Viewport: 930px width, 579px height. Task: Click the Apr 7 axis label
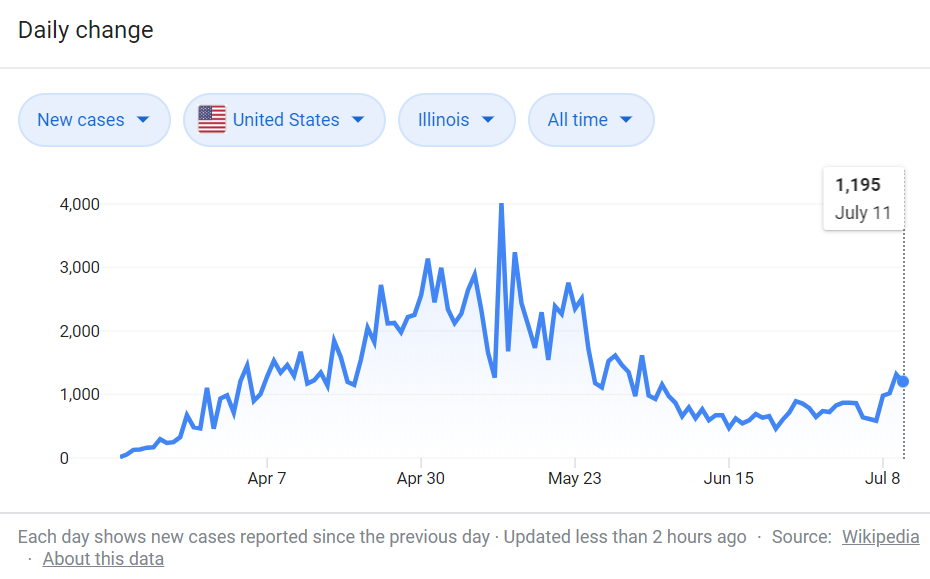[x=267, y=479]
